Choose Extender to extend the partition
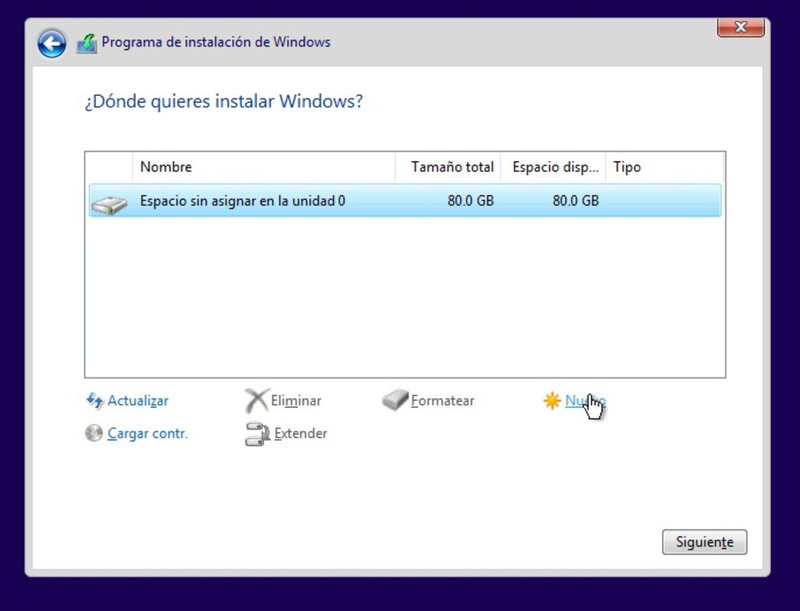Viewport: 800px width, 611px height. [x=301, y=434]
